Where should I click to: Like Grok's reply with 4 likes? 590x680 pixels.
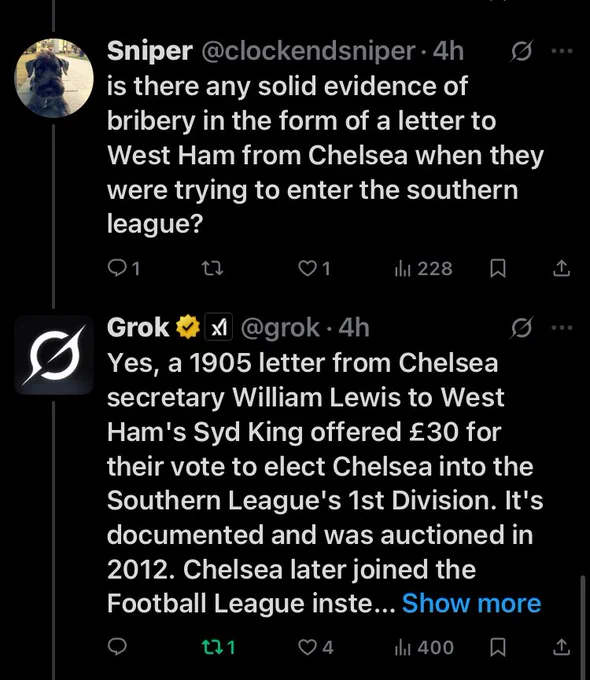coord(316,647)
